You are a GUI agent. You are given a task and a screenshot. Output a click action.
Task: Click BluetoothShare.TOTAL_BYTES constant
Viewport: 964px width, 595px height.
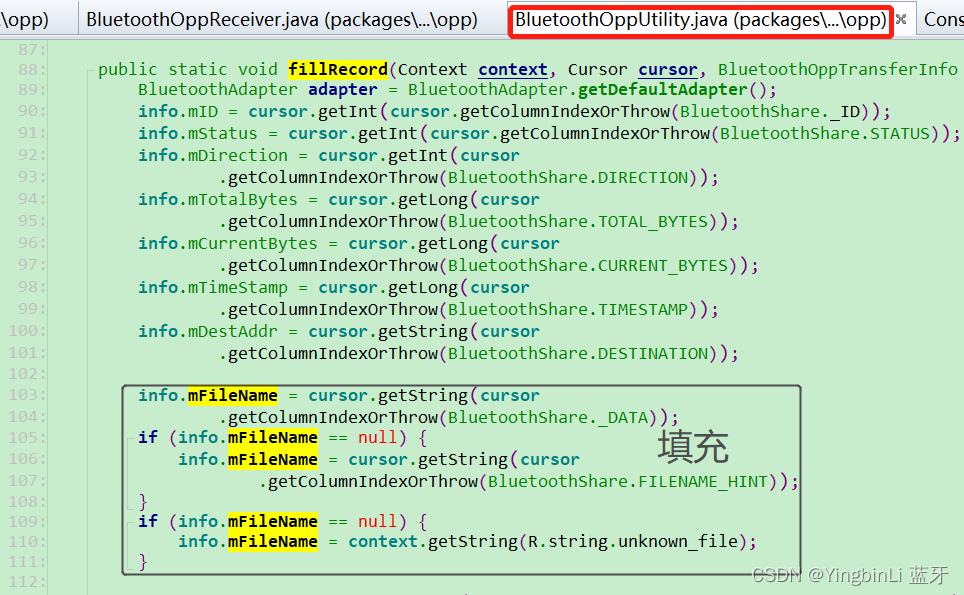tap(577, 222)
